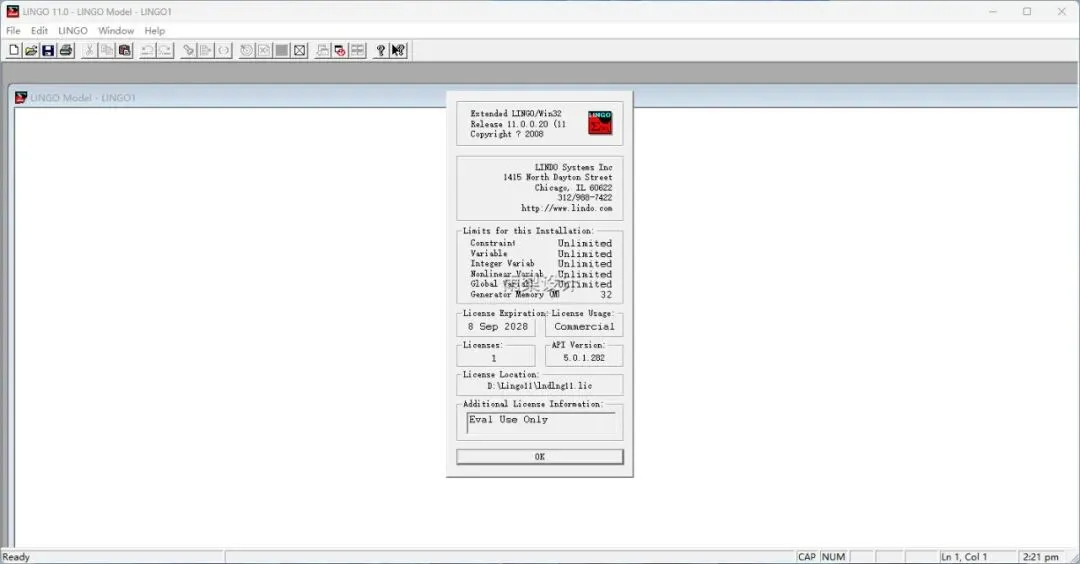Image resolution: width=1080 pixels, height=564 pixels.
Task: Click the 2:21 pm clock in status bar
Action: 1041,557
